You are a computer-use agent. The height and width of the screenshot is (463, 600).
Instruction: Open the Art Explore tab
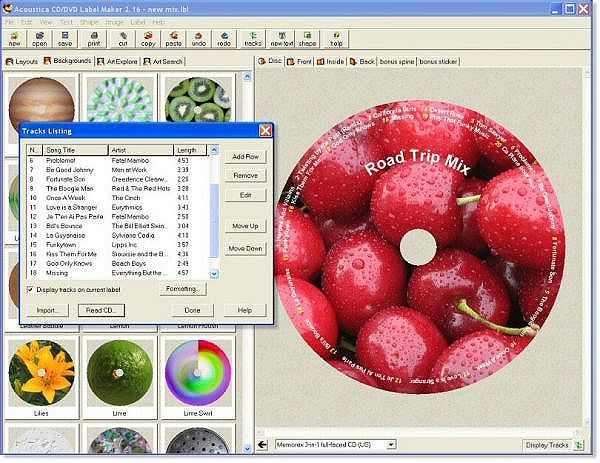coord(117,61)
